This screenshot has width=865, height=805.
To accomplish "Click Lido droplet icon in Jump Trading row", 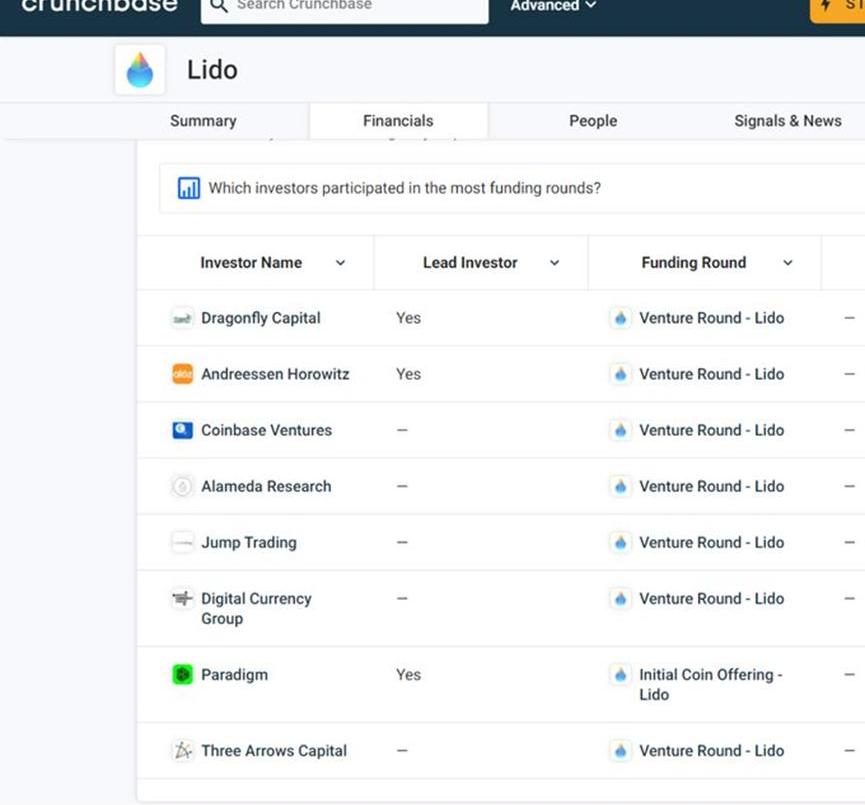I will [621, 543].
